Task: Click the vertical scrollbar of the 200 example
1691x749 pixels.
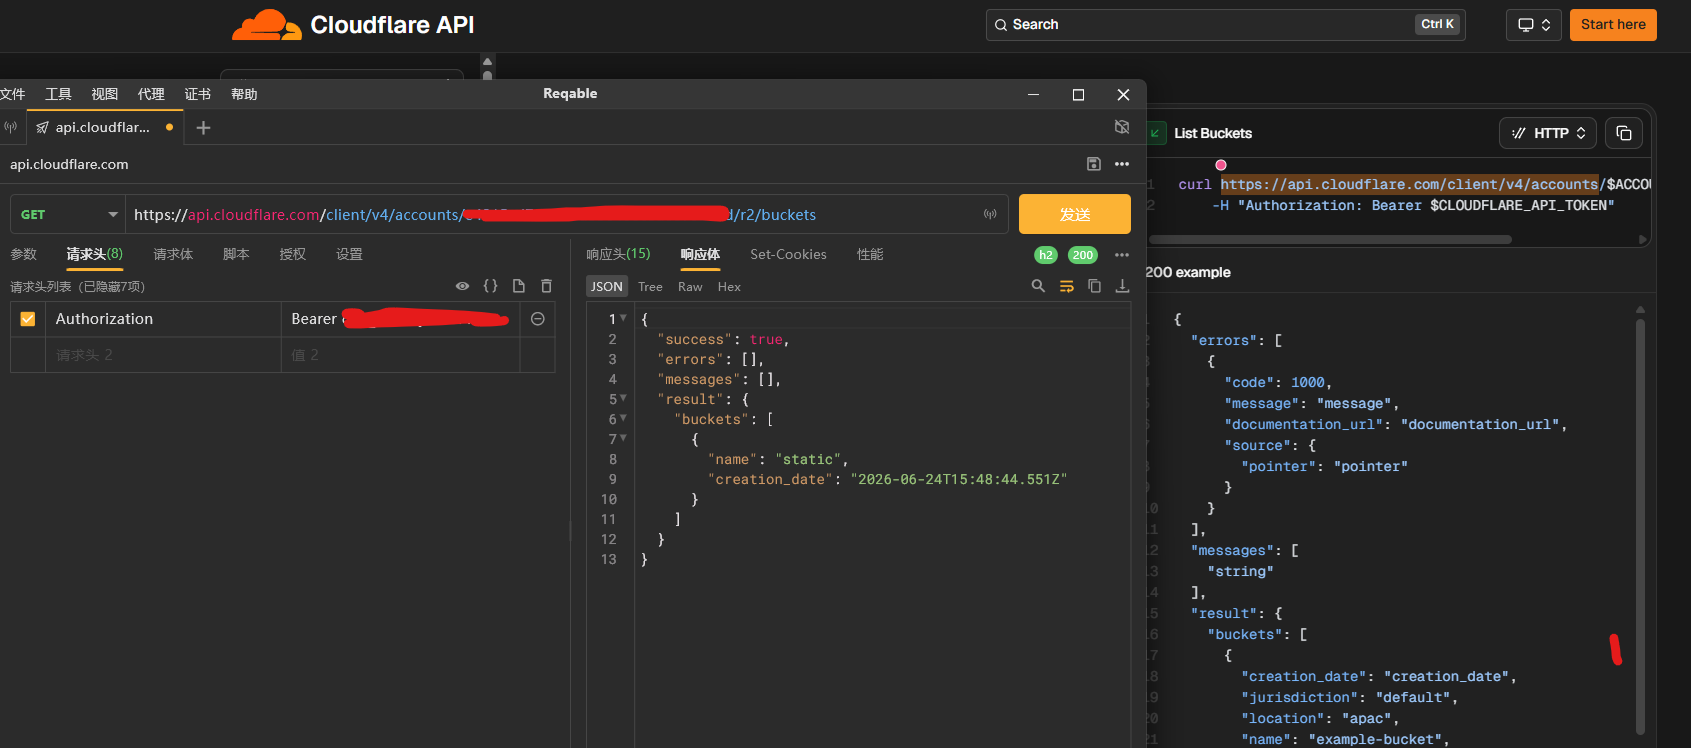Action: point(1640,527)
